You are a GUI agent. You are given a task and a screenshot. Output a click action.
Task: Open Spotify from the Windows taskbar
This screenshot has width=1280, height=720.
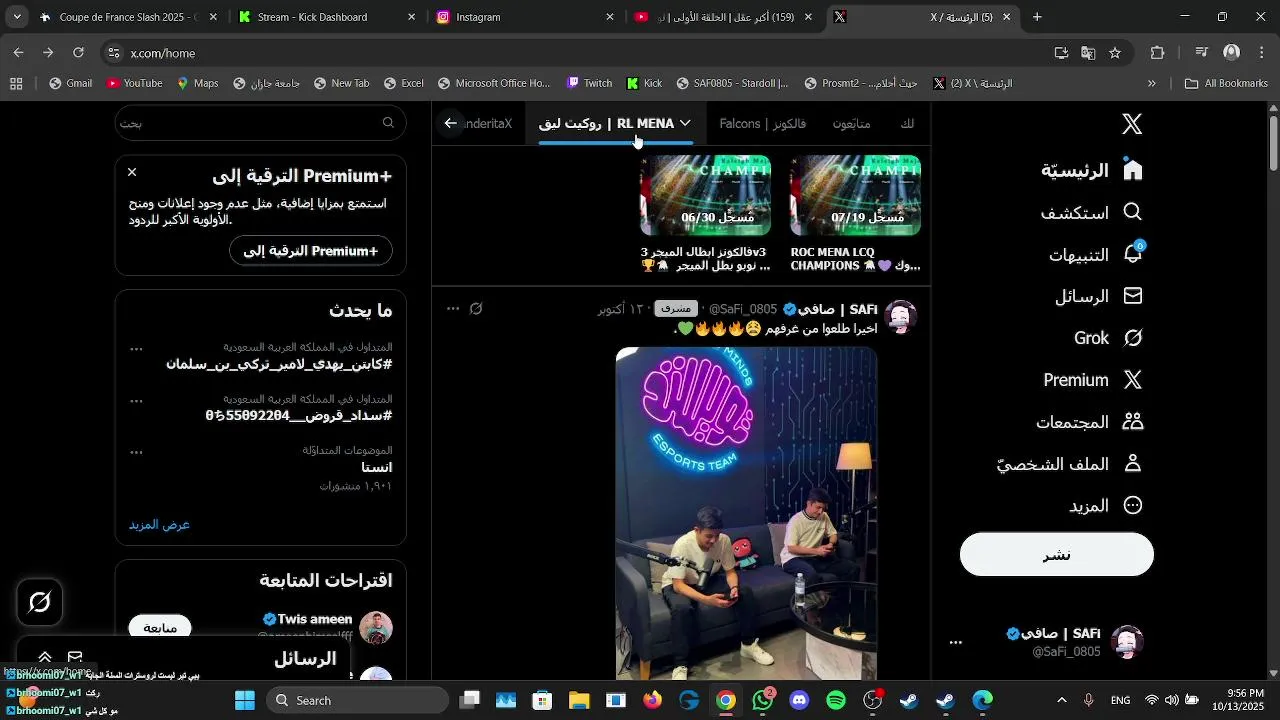[836, 700]
